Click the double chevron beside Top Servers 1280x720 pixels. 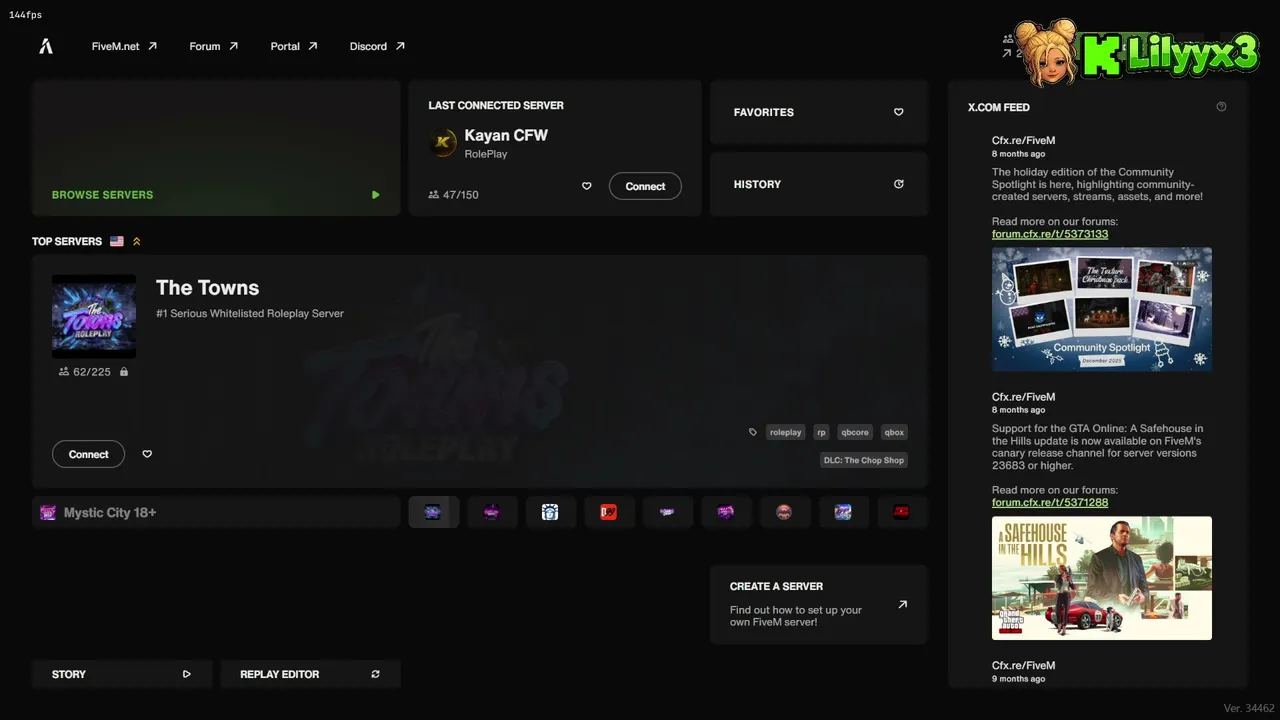[137, 241]
